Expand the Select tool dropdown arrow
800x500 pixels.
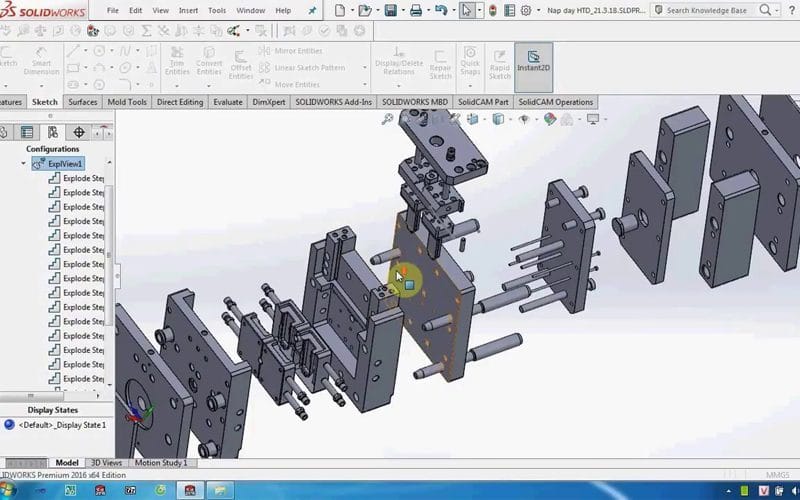tap(480, 10)
